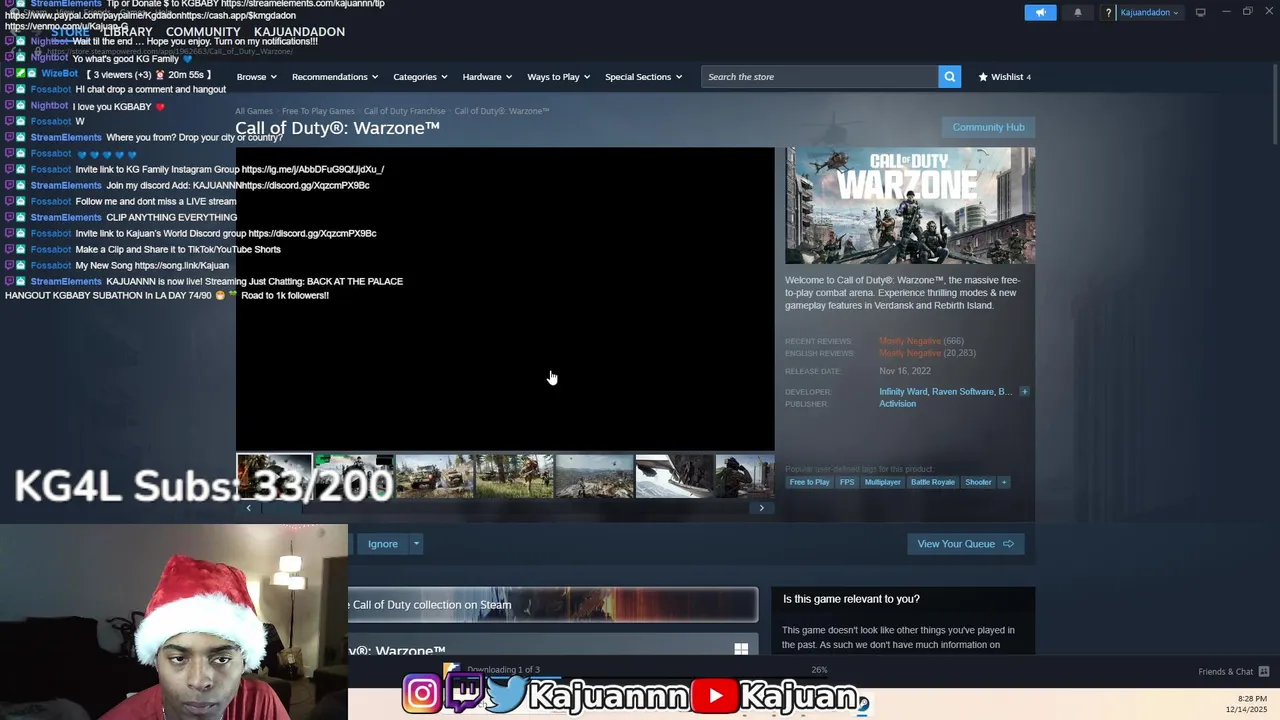Viewport: 1280px width, 720px height.
Task: Expand the Recommendations menu
Action: 335,77
